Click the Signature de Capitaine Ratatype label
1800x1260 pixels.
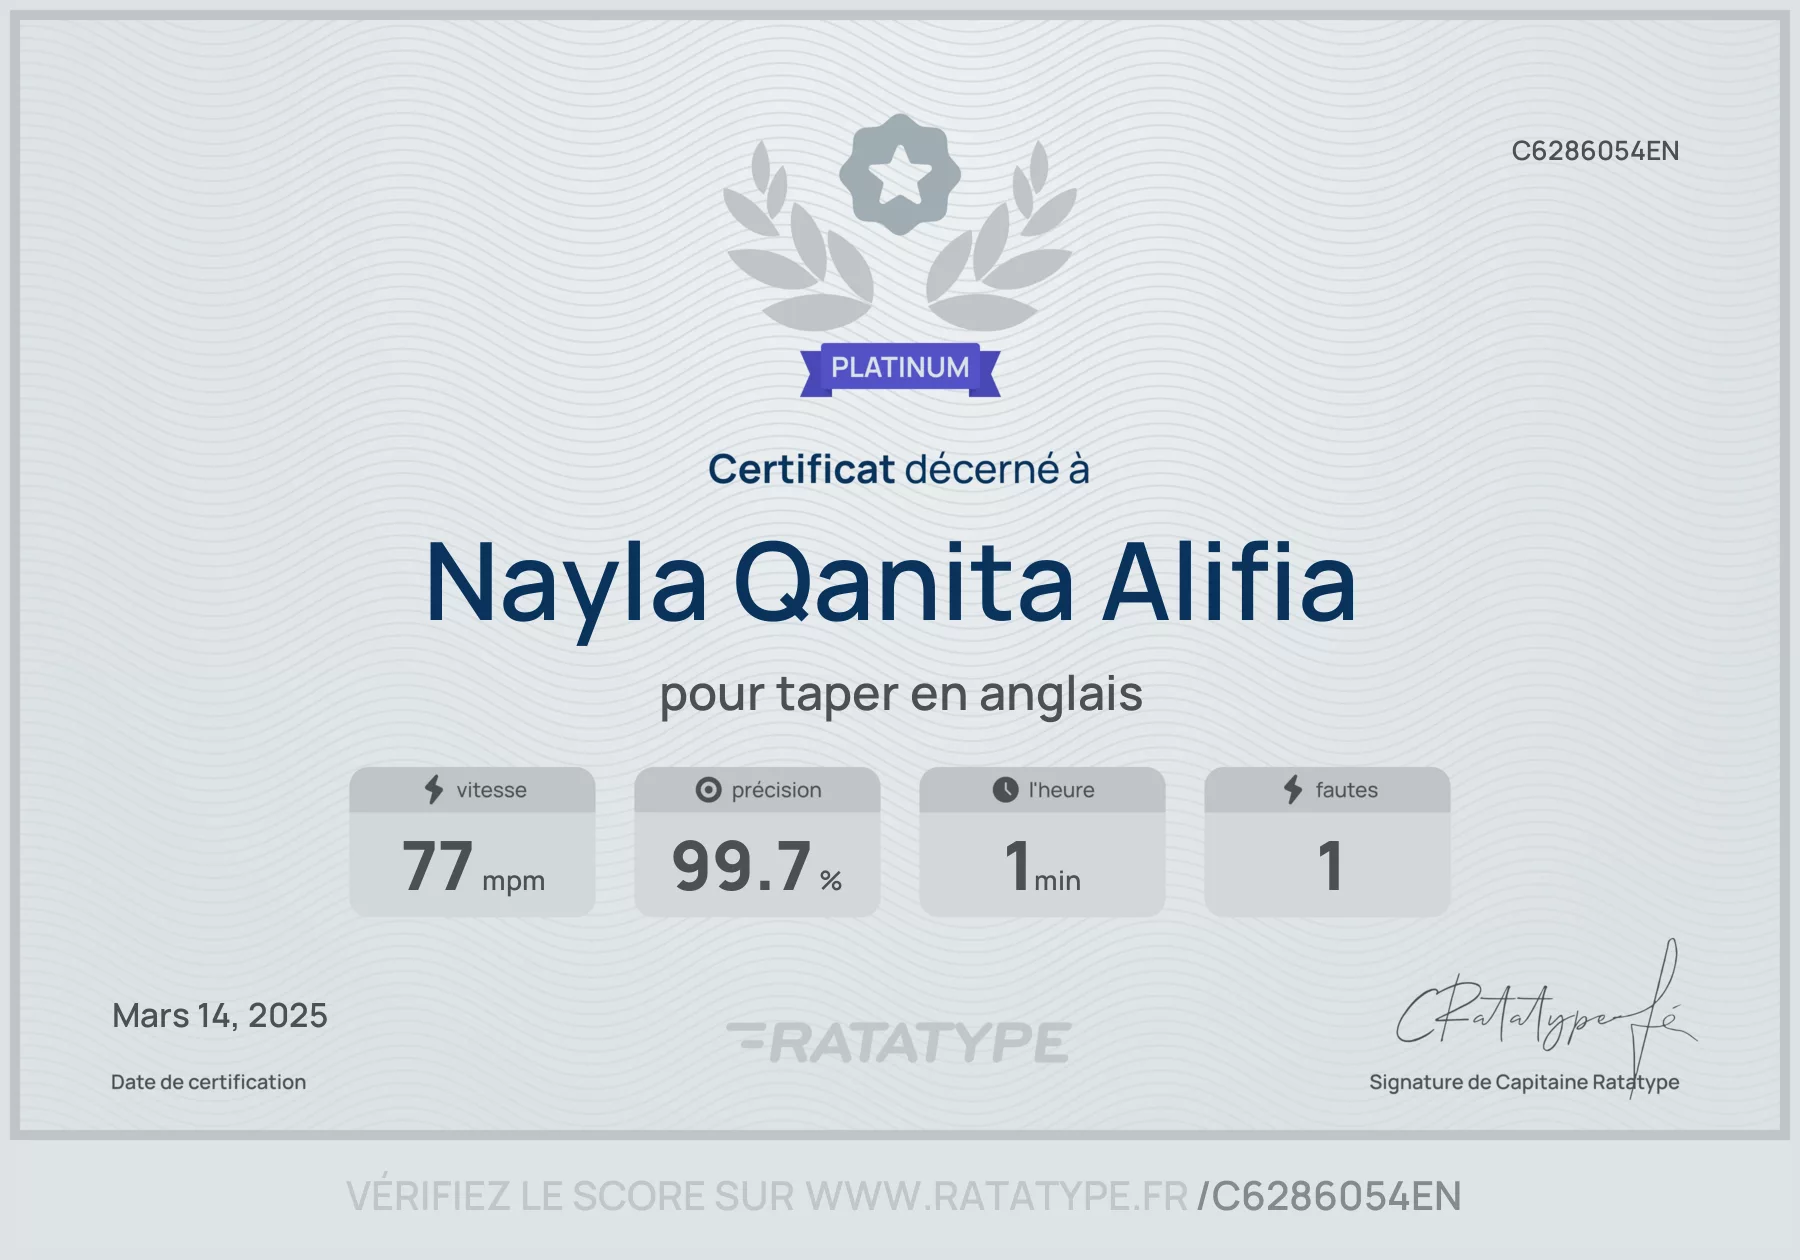point(1524,1082)
